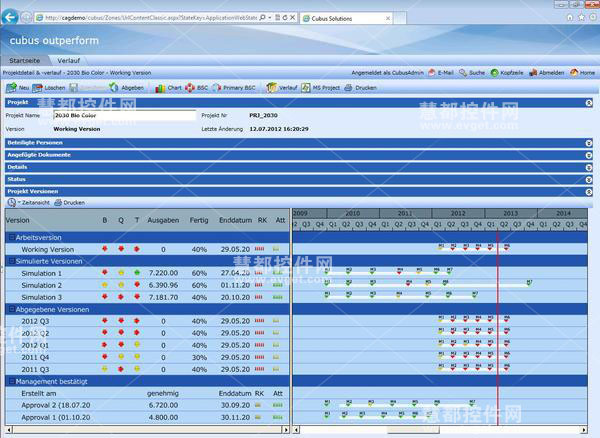Open the Primary BSC icon
600x438 pixels.
pyautogui.click(x=217, y=88)
